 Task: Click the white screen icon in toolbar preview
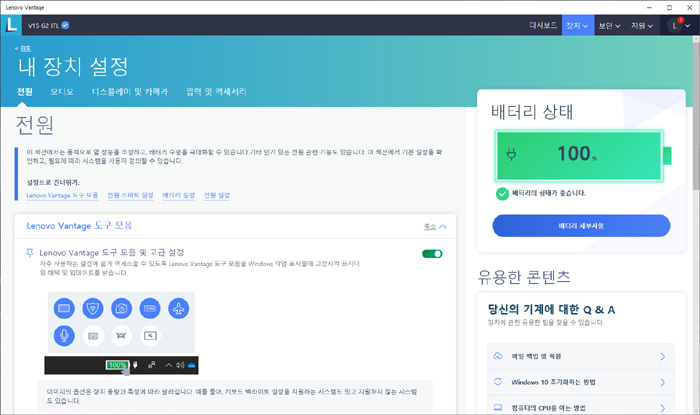tap(150, 336)
